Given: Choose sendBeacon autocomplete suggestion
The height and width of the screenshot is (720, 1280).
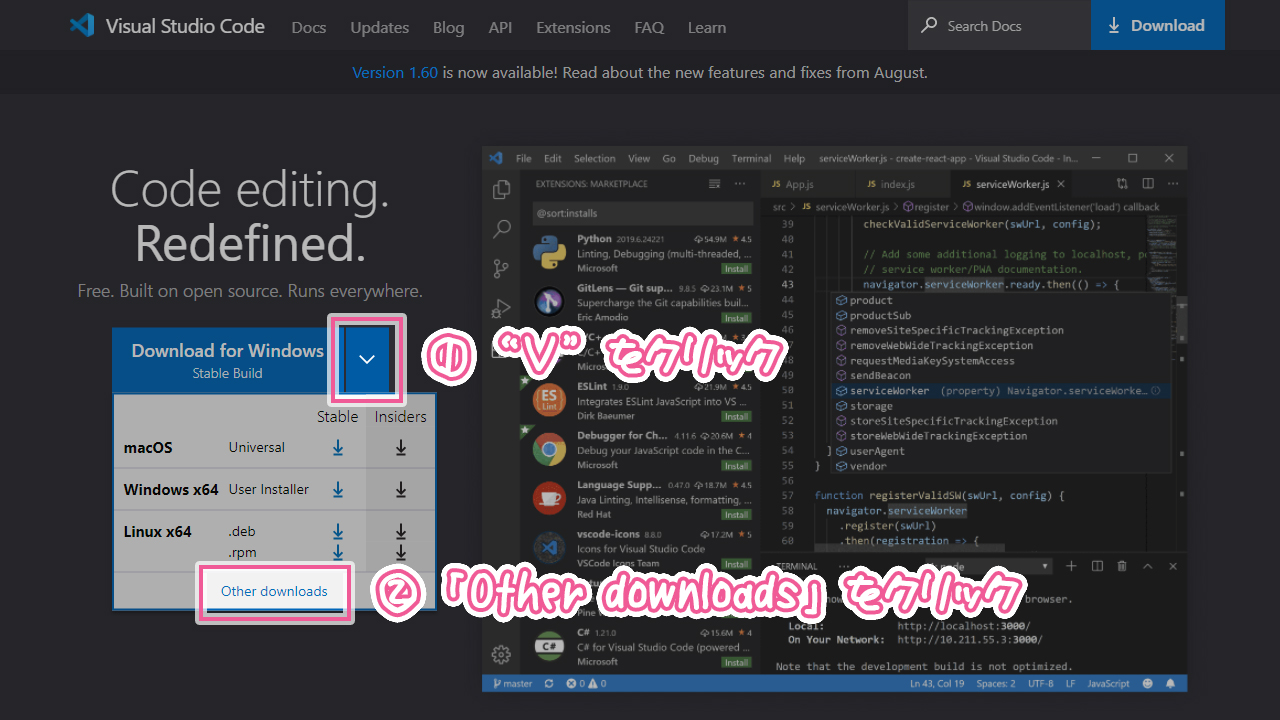Looking at the screenshot, I should [1000, 376].
